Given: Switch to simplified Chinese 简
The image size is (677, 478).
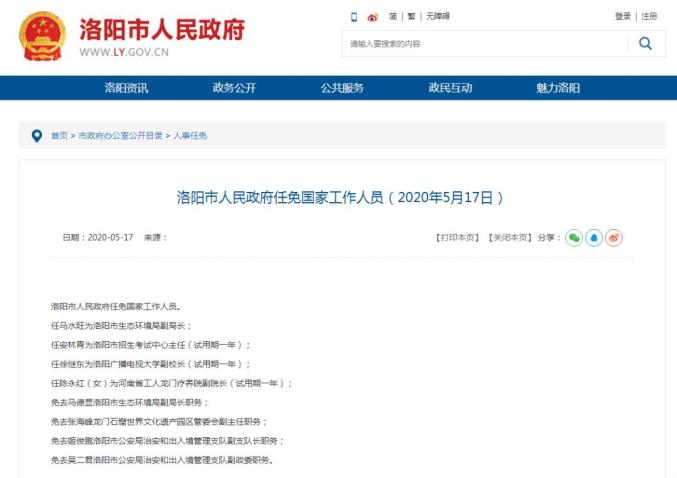Looking at the screenshot, I should (x=393, y=16).
